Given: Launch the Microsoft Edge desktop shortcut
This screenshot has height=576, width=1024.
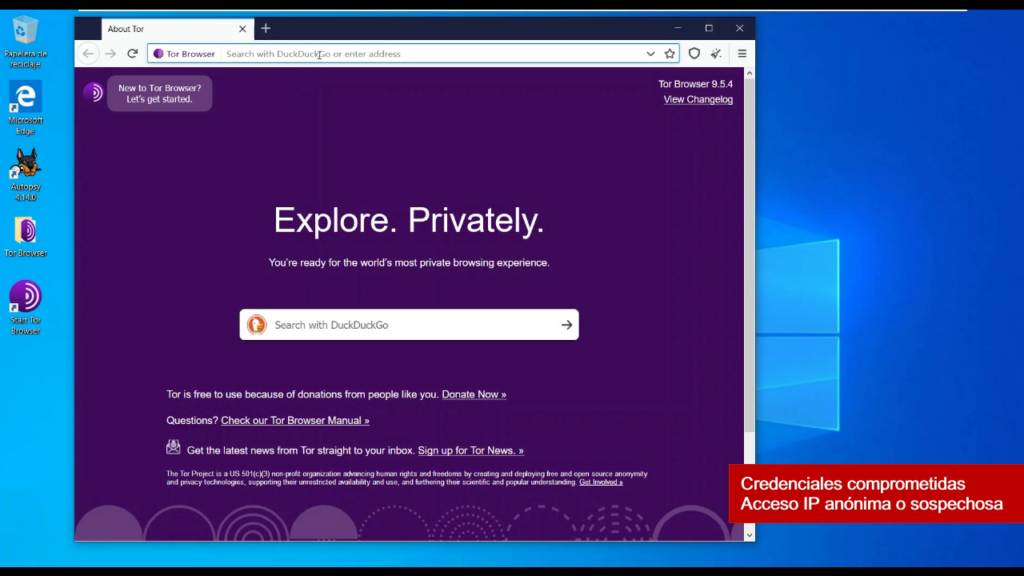Looking at the screenshot, I should pyautogui.click(x=25, y=108).
